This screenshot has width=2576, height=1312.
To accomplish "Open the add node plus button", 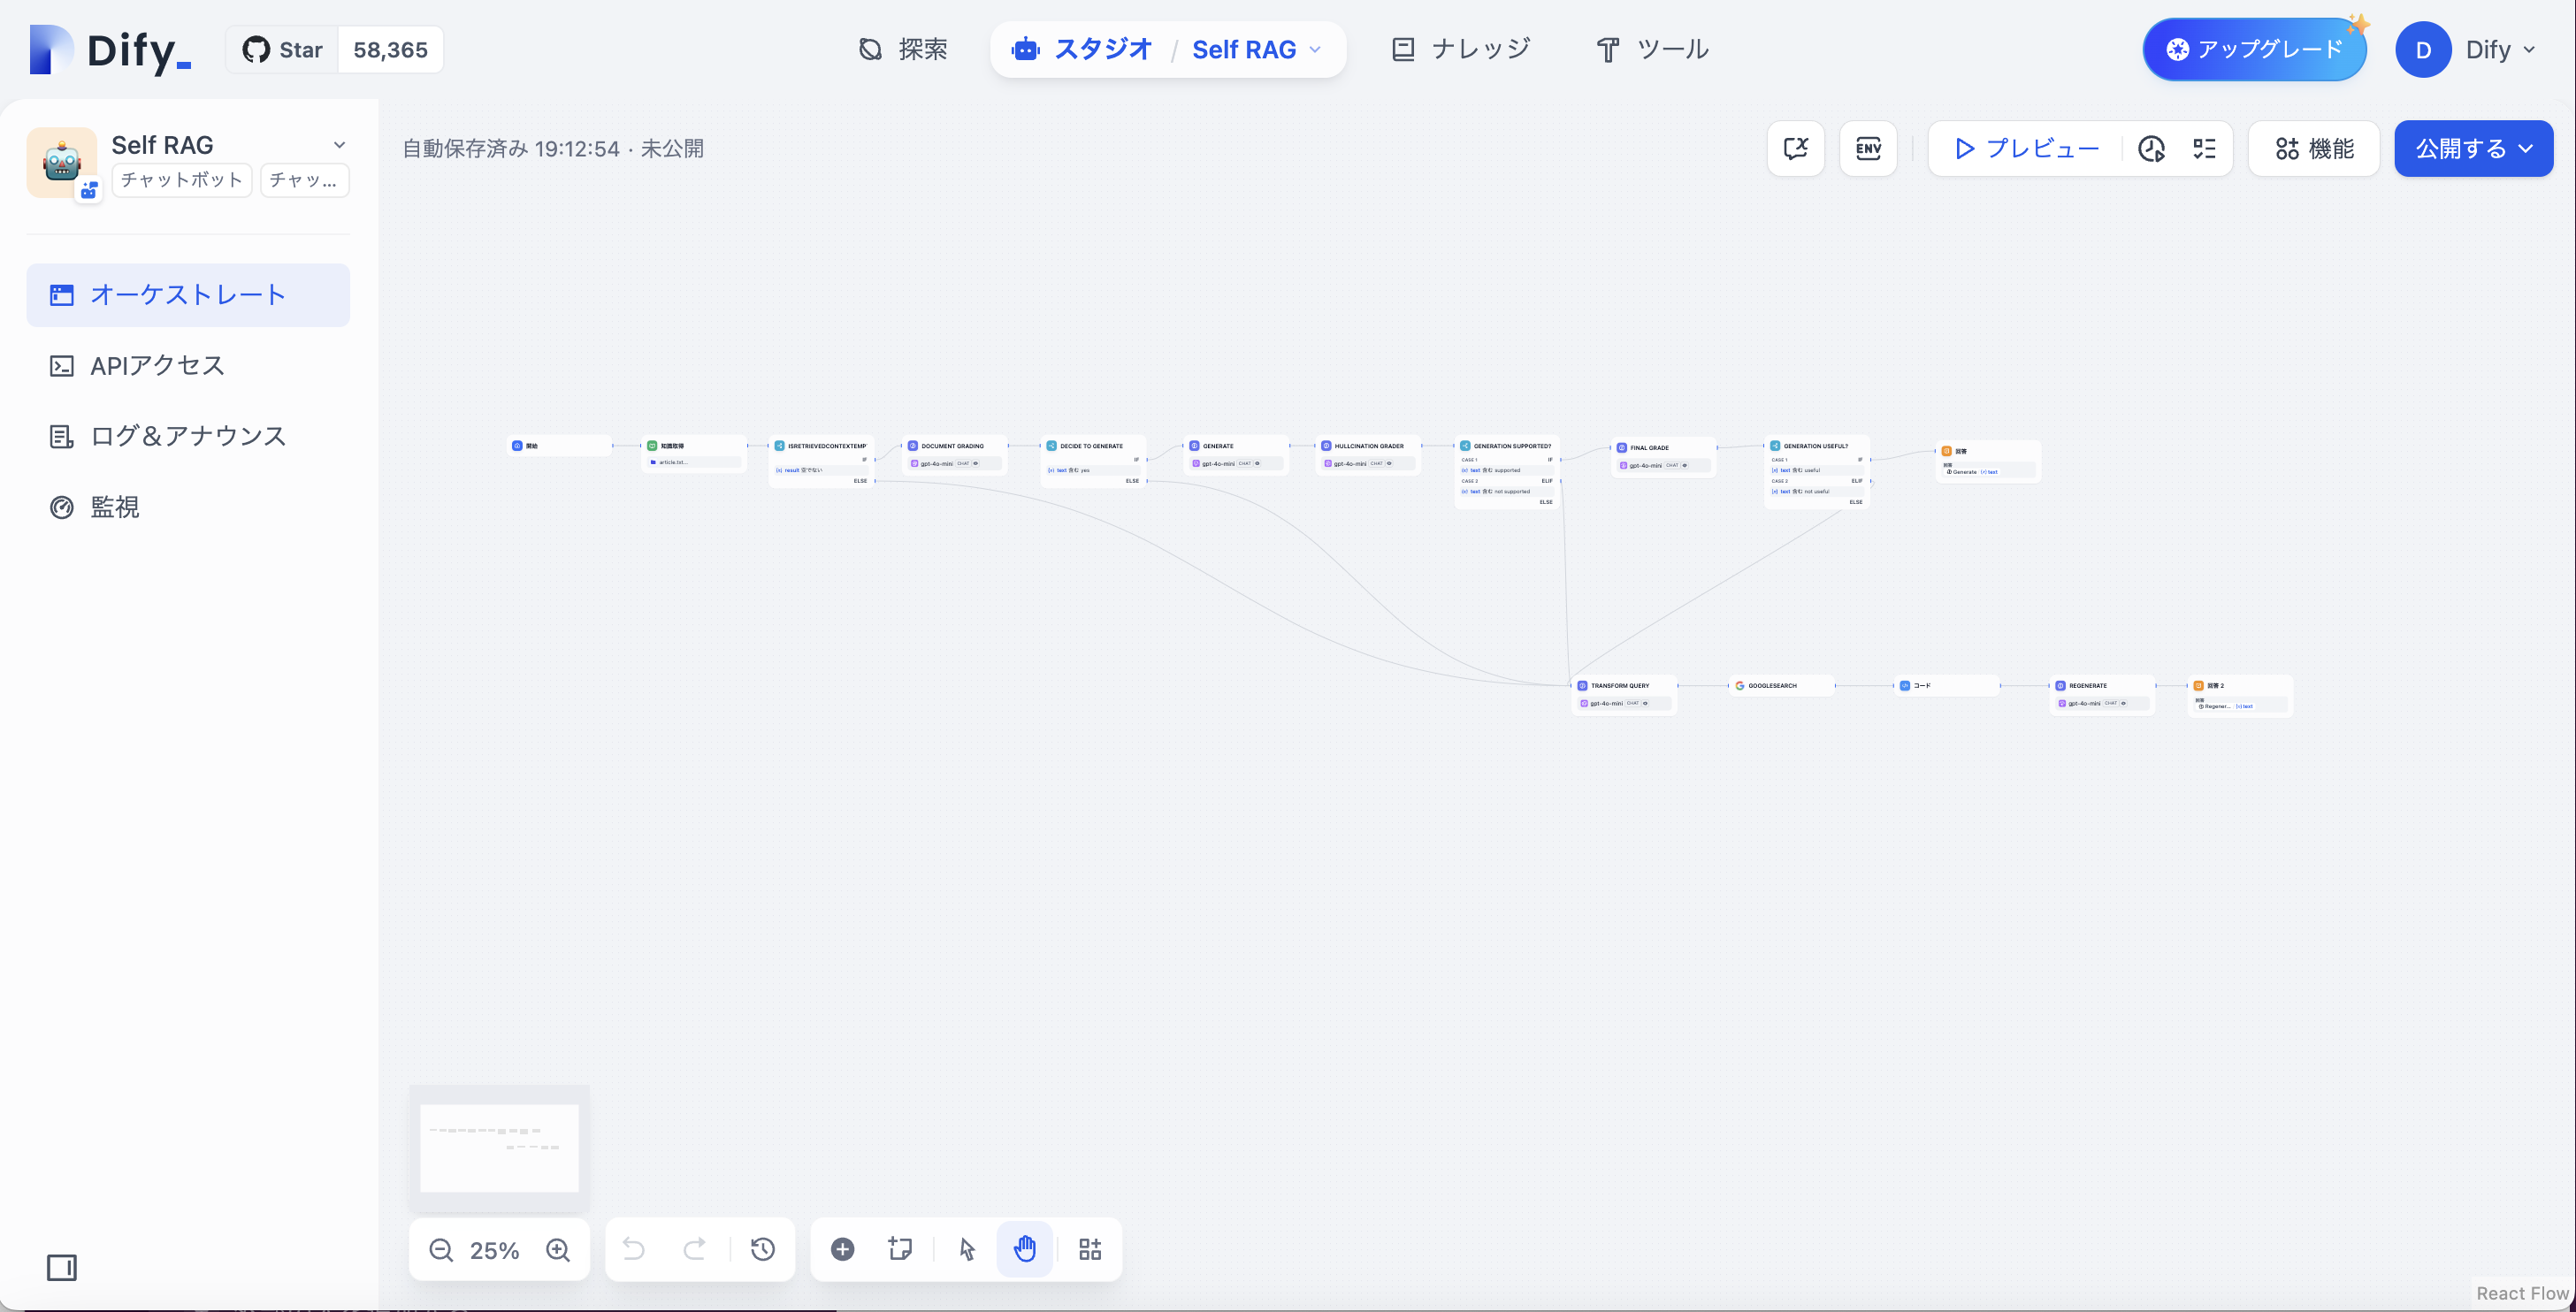I will tap(842, 1249).
